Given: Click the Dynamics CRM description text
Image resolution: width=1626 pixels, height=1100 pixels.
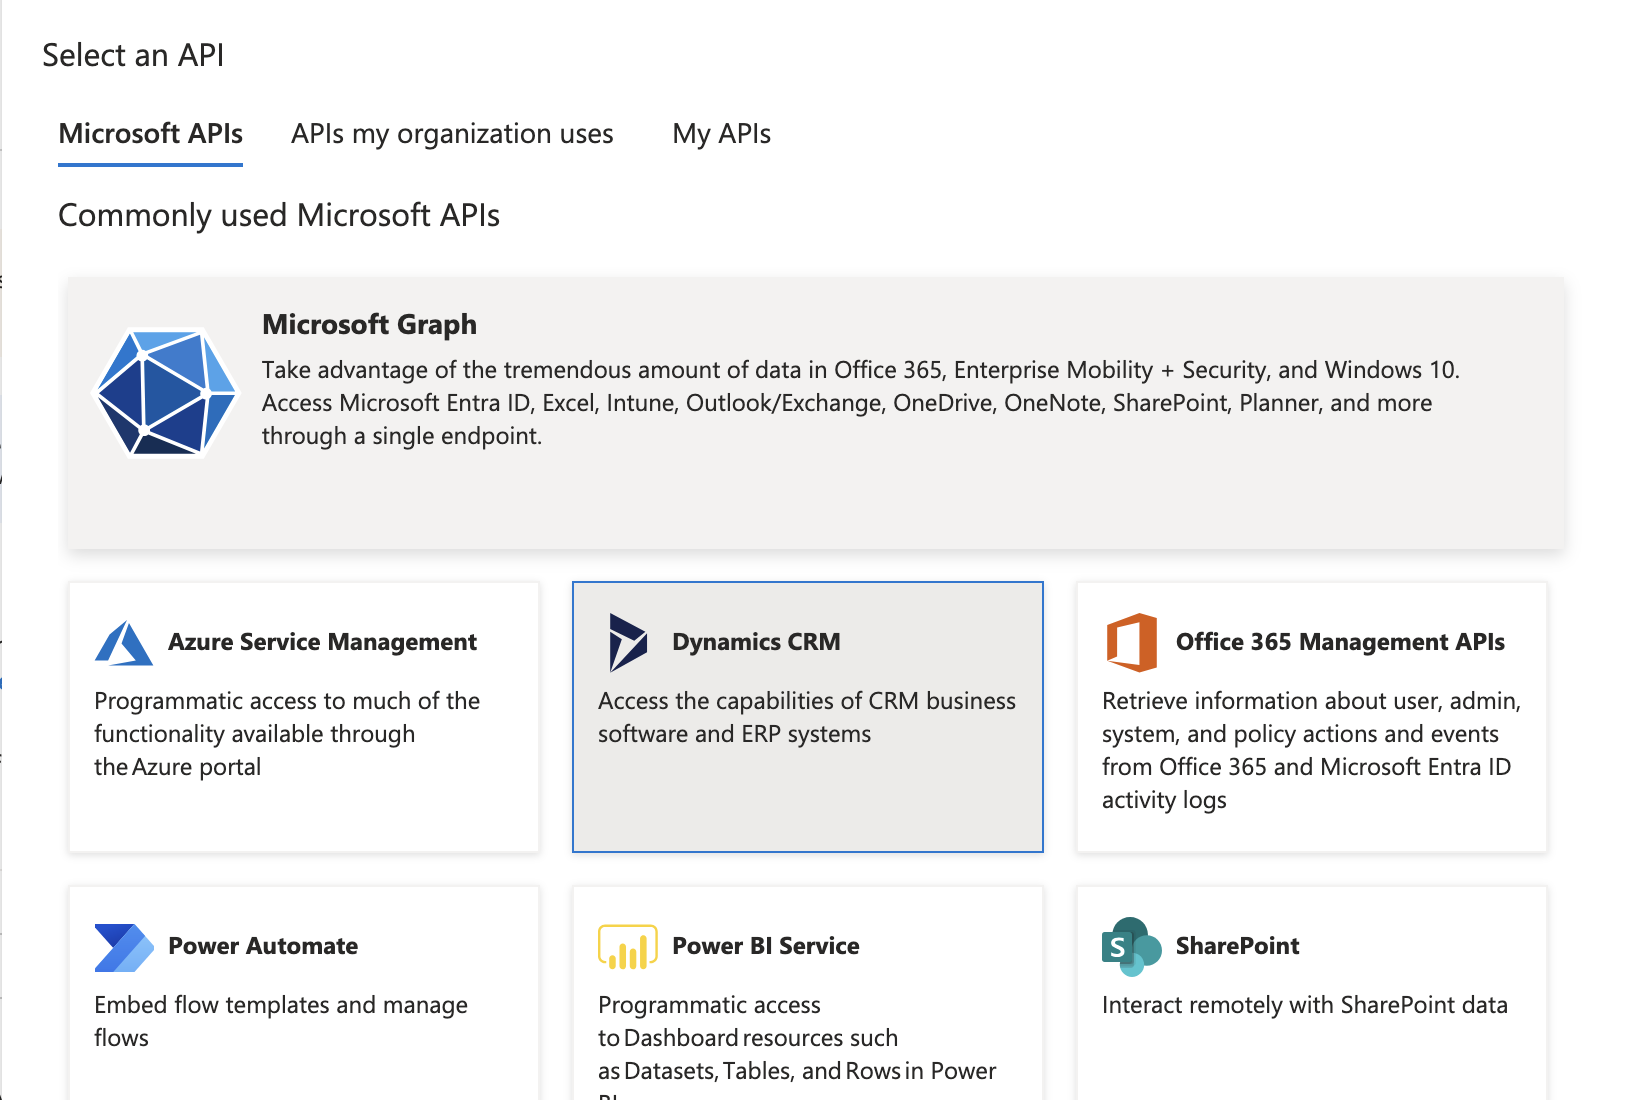Looking at the screenshot, I should point(807,717).
